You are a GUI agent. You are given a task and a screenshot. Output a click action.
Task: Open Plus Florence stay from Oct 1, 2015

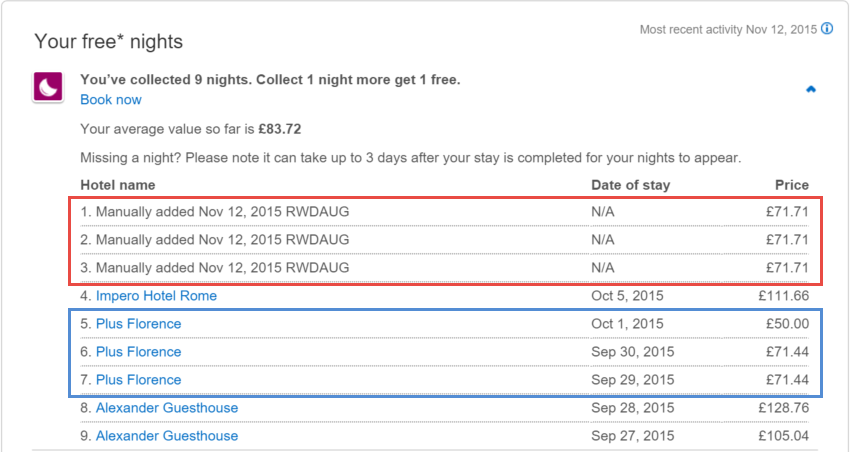(138, 324)
